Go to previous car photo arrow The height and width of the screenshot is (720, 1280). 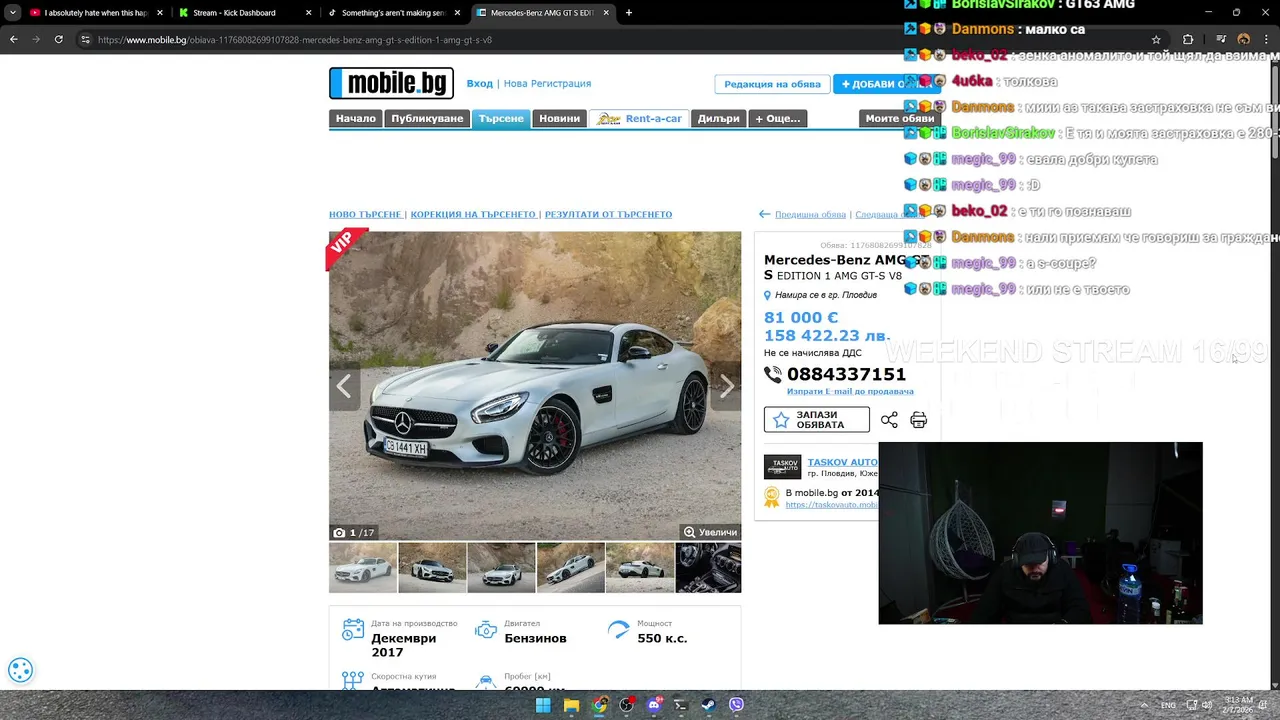click(343, 386)
